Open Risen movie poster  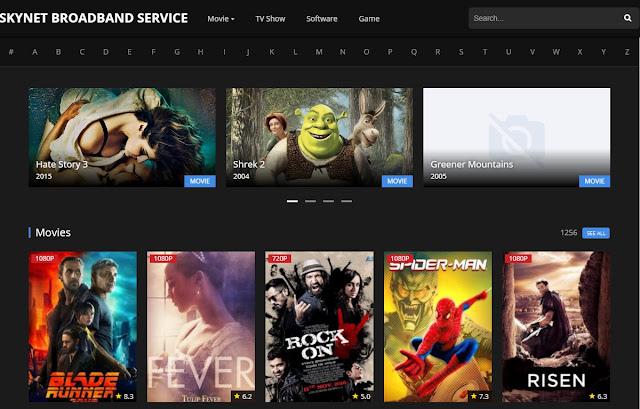[x=556, y=327]
